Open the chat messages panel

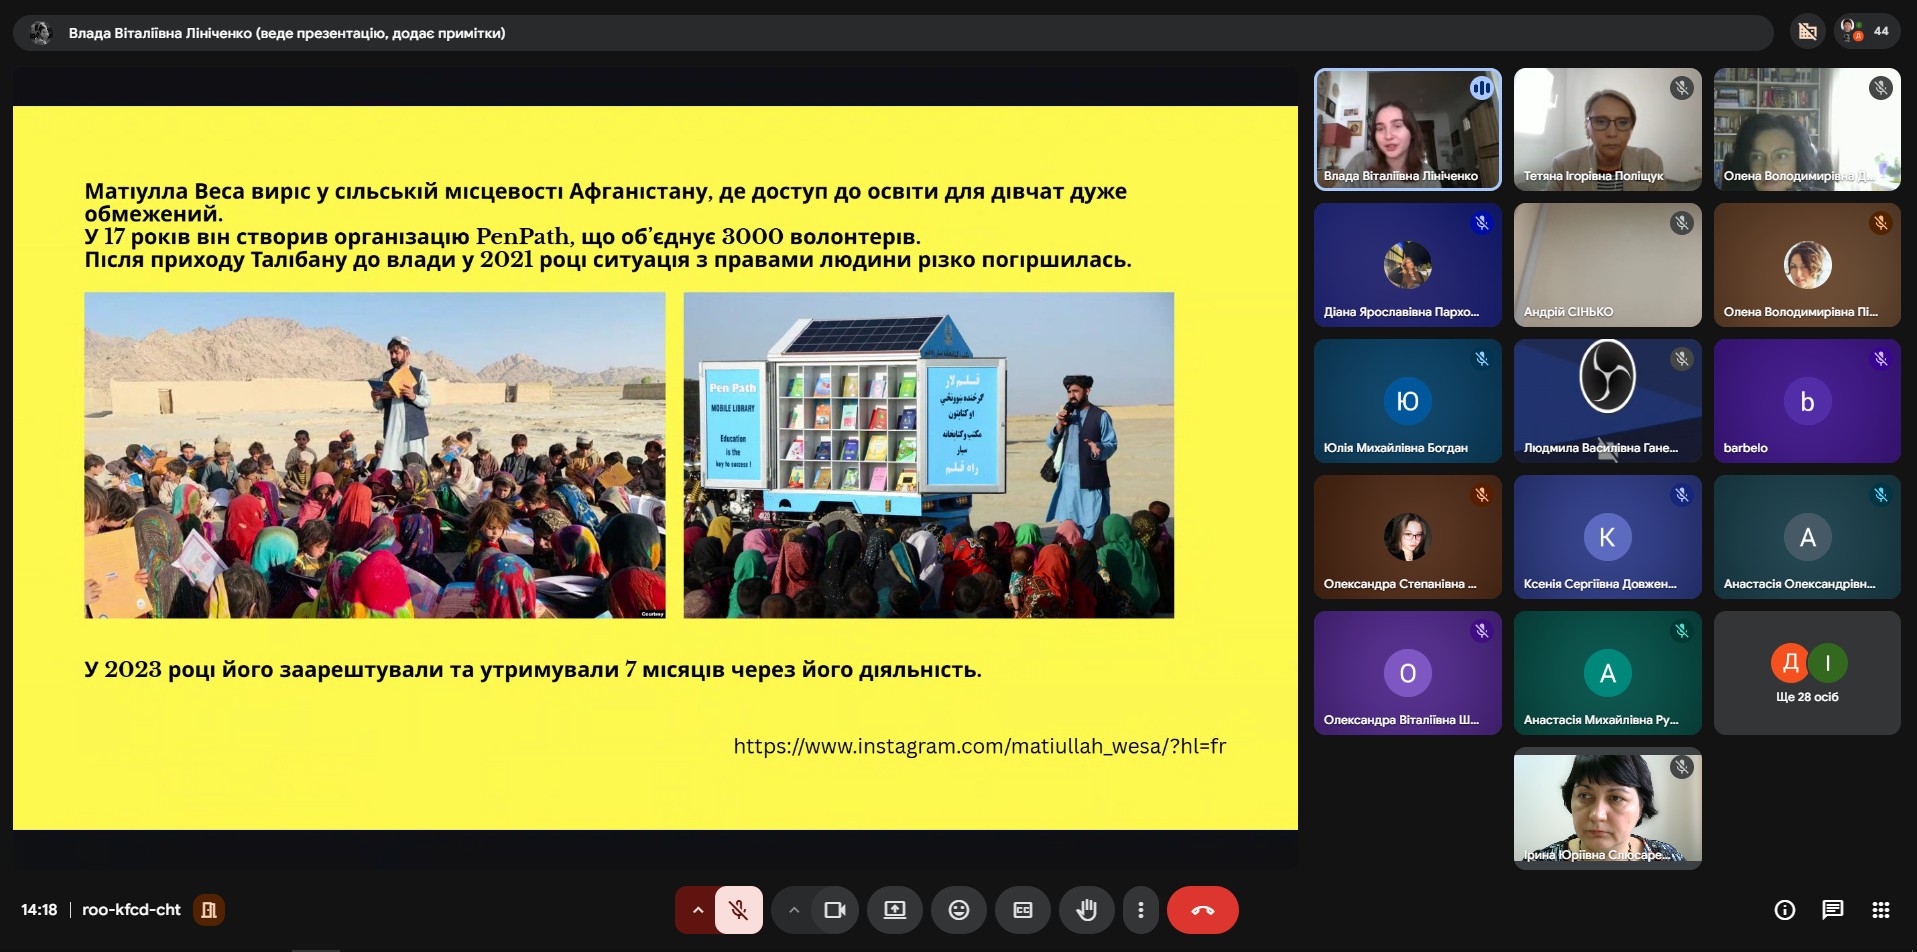[1832, 910]
